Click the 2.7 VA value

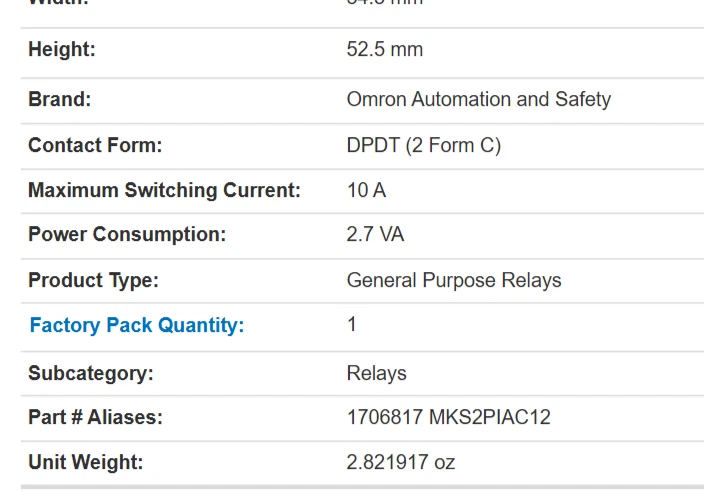coord(375,235)
